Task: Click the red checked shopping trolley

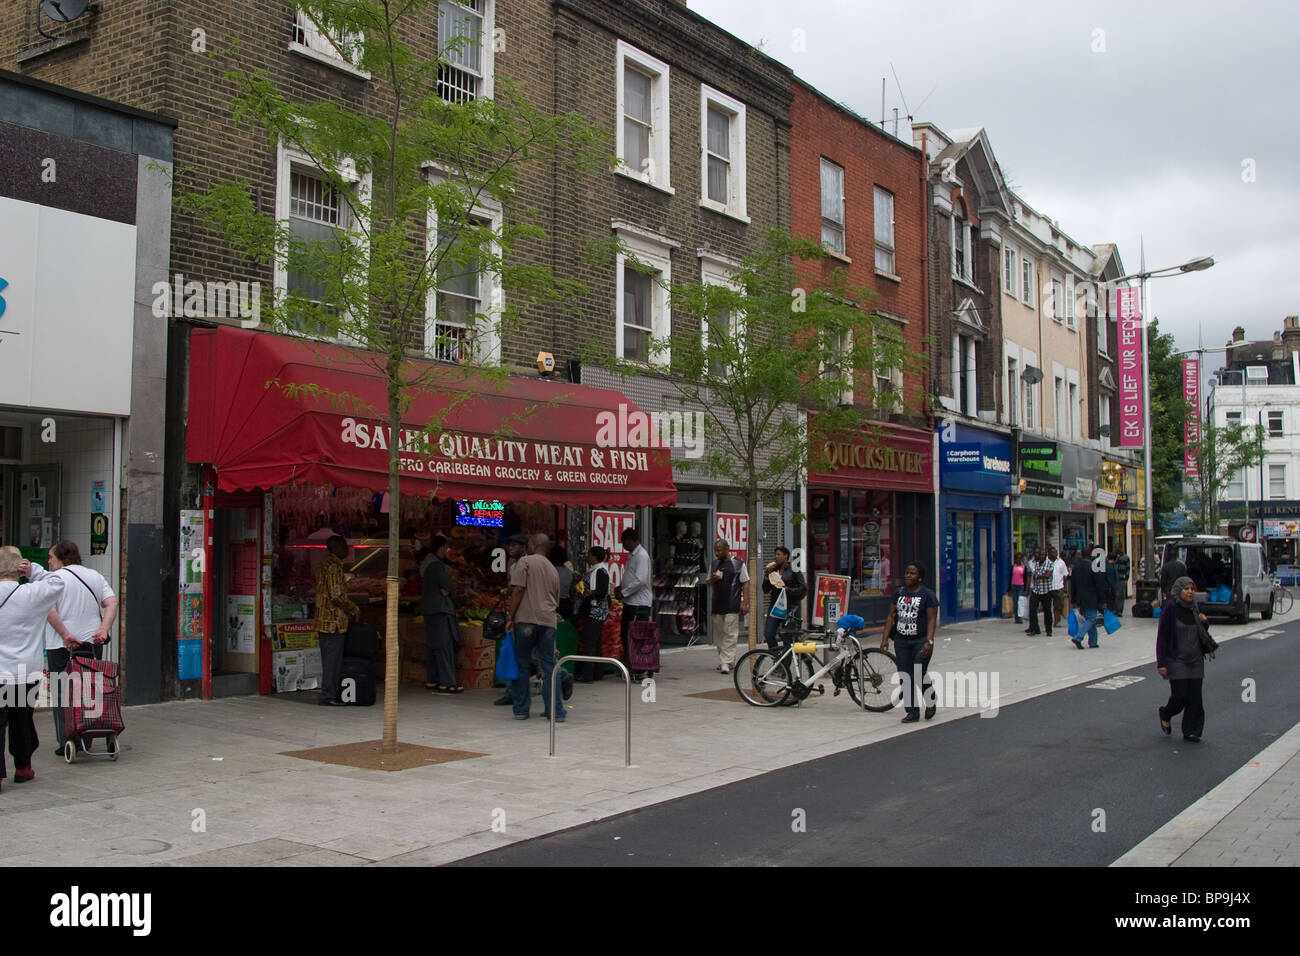Action: click(x=94, y=699)
